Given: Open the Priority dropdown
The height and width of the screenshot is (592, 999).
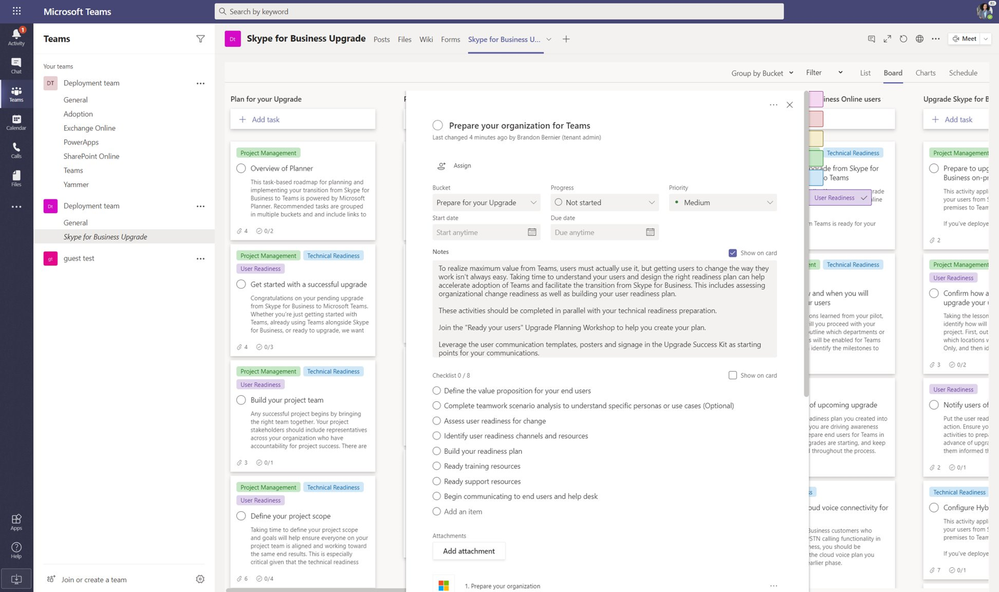Looking at the screenshot, I should (x=722, y=203).
